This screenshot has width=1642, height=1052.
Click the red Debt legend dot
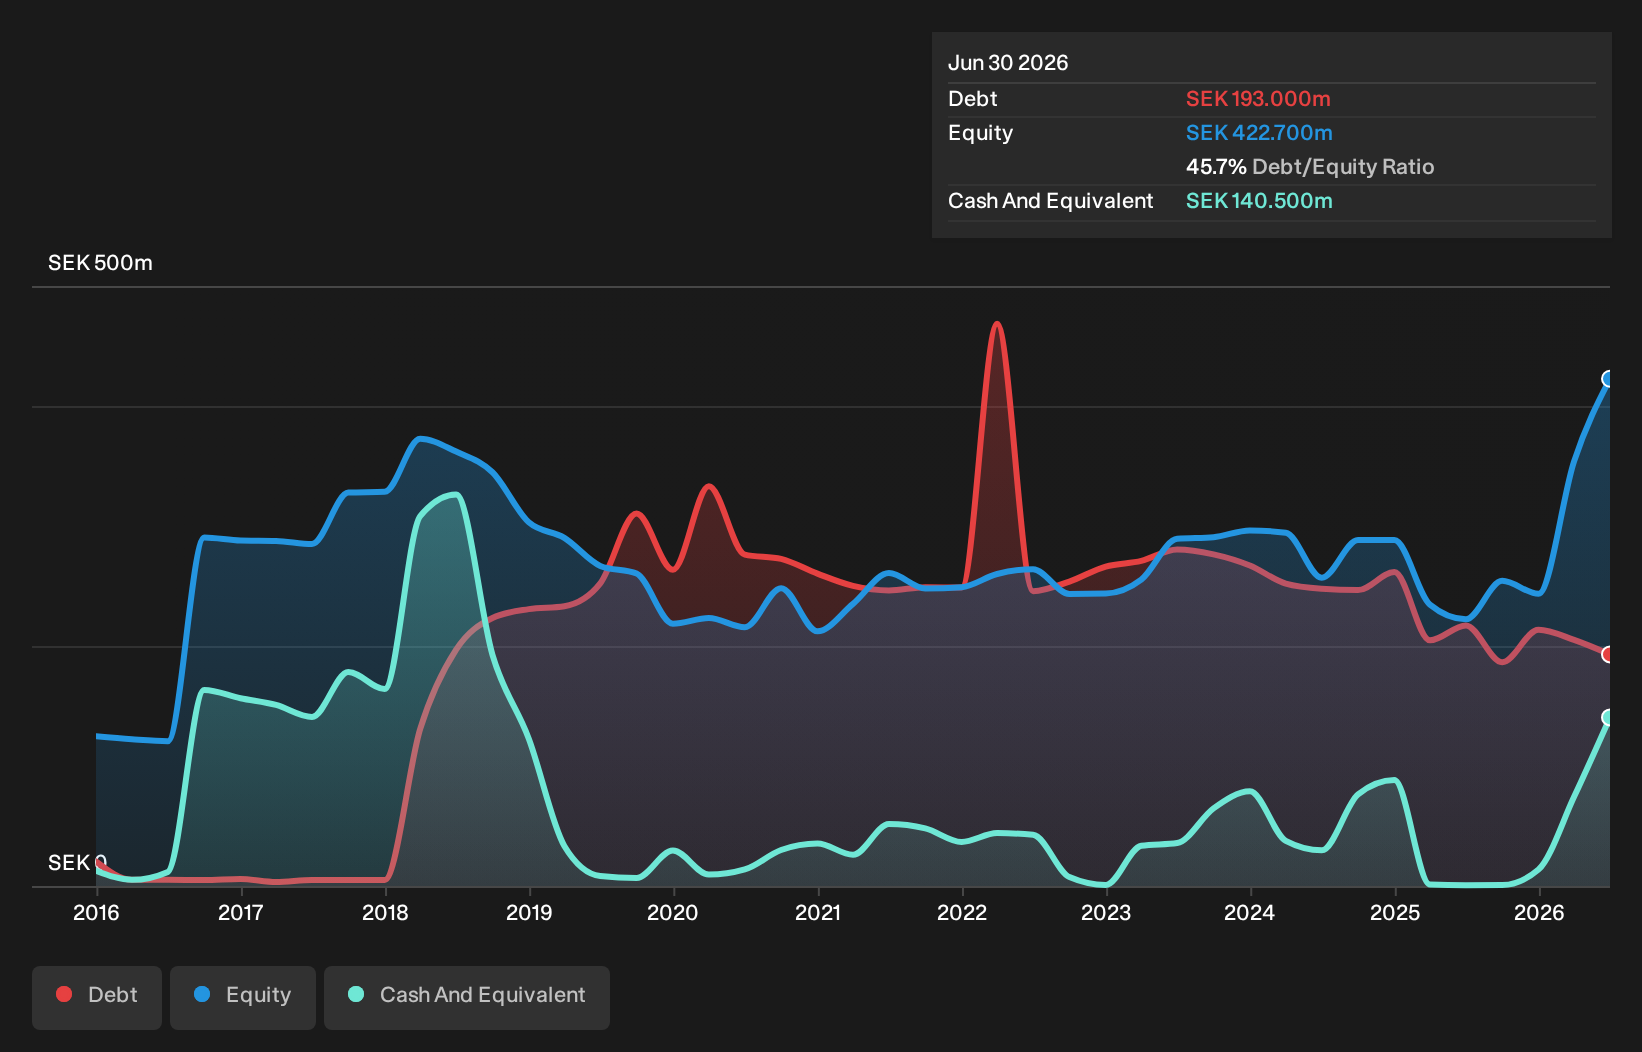point(64,994)
